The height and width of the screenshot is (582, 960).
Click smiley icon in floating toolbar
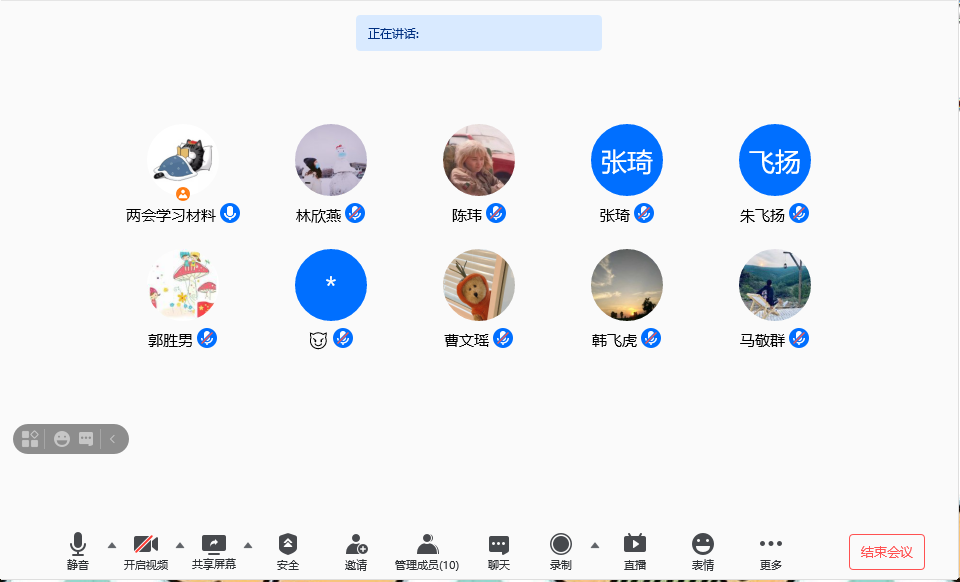click(62, 439)
